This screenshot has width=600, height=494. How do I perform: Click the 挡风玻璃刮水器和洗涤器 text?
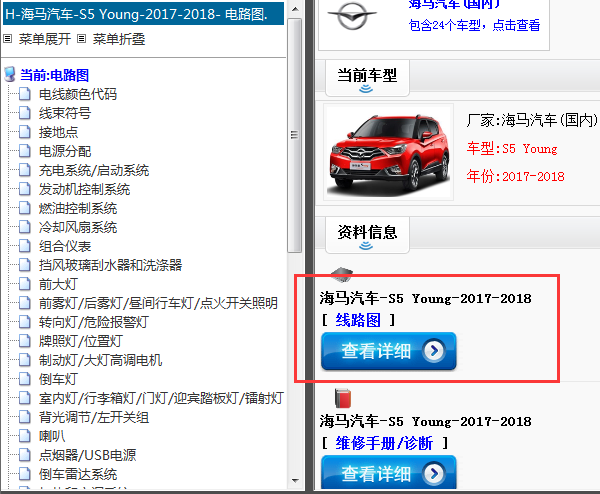[110, 265]
